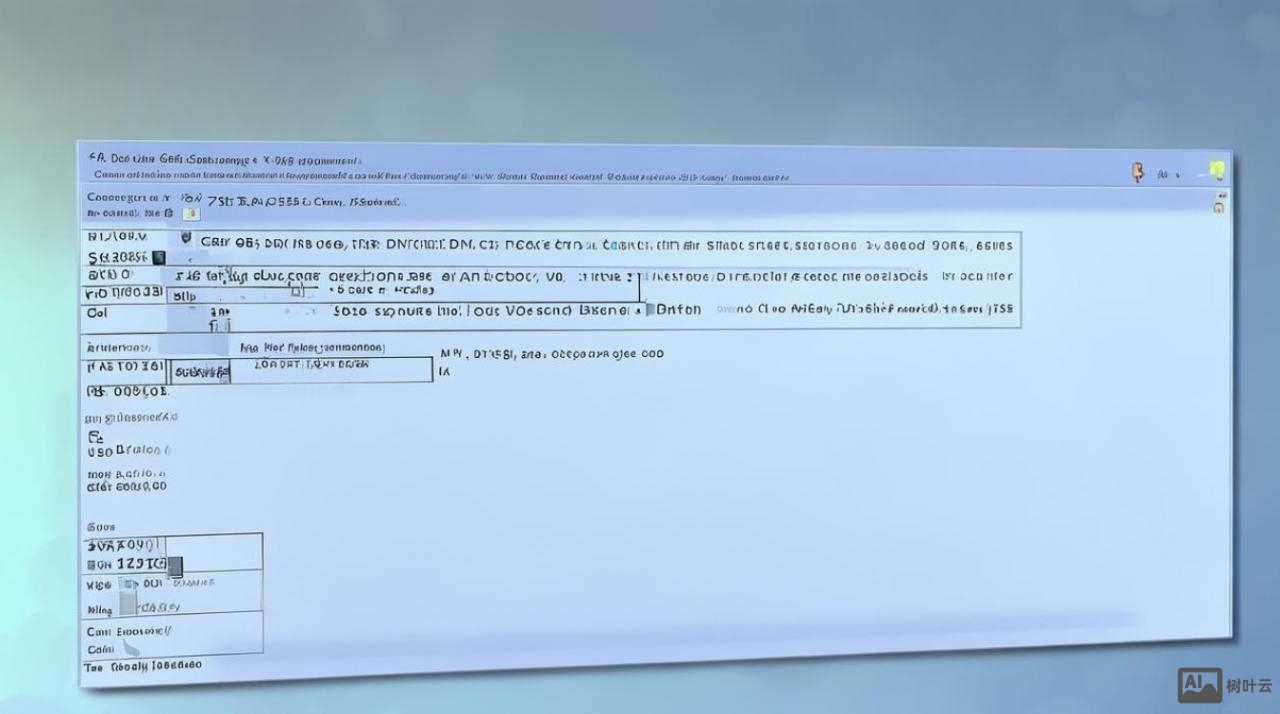This screenshot has width=1280, height=714.
Task: Click the dark shield icon before the first table row
Action: pyautogui.click(x=186, y=239)
